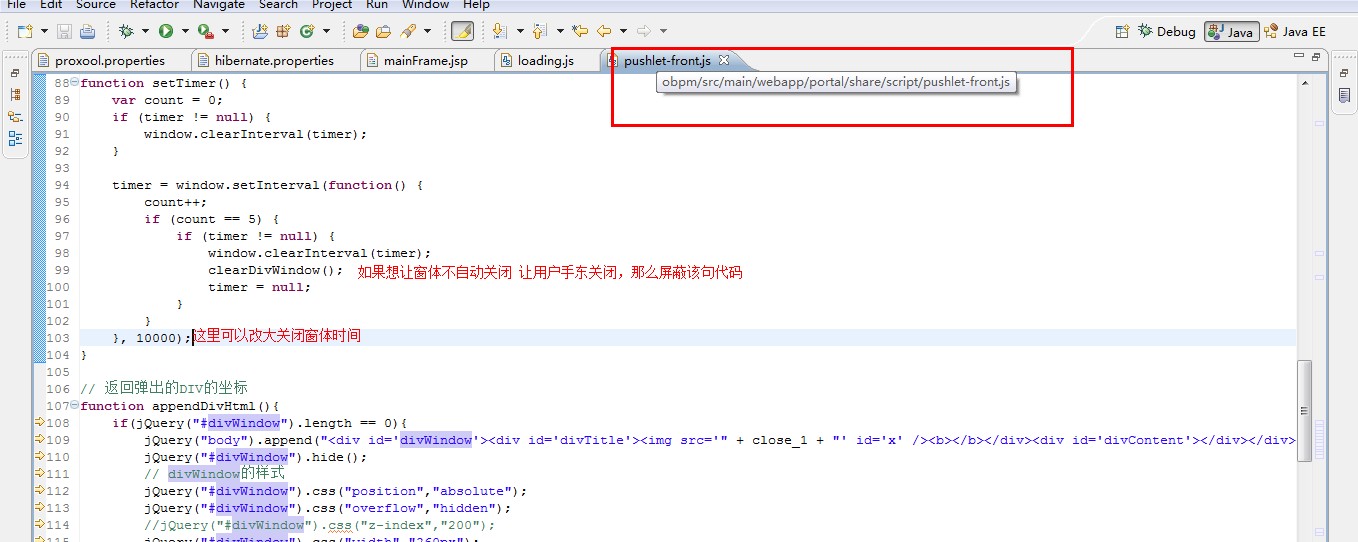
Task: Open the Edit menu
Action: tap(51, 5)
